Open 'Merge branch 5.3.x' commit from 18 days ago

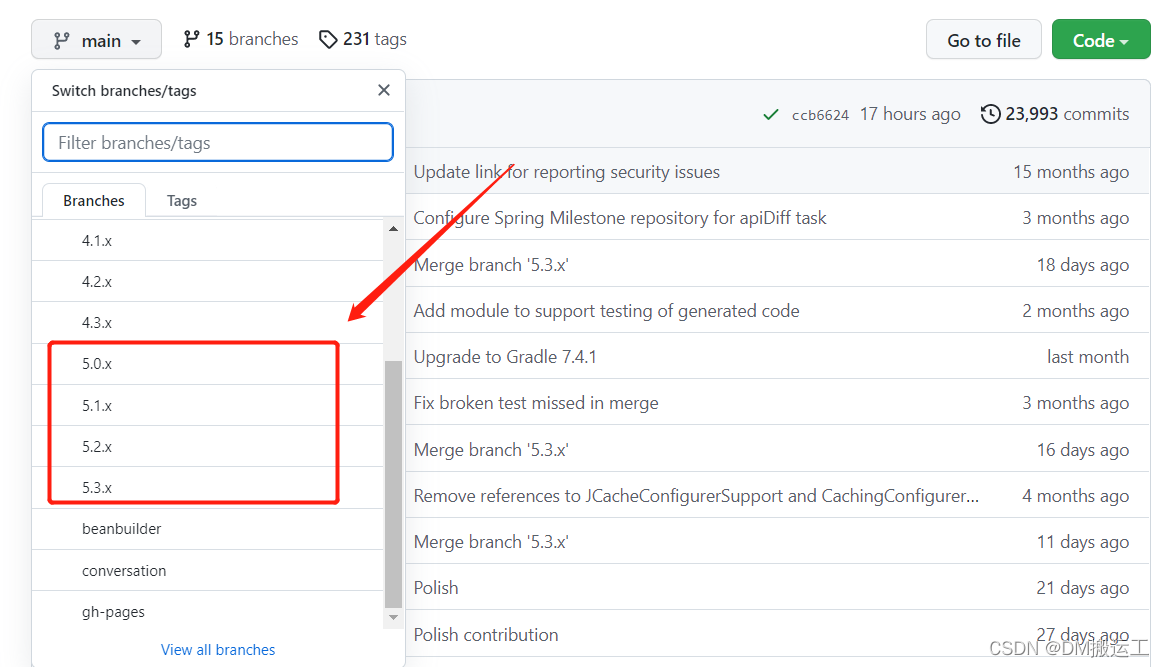[491, 264]
